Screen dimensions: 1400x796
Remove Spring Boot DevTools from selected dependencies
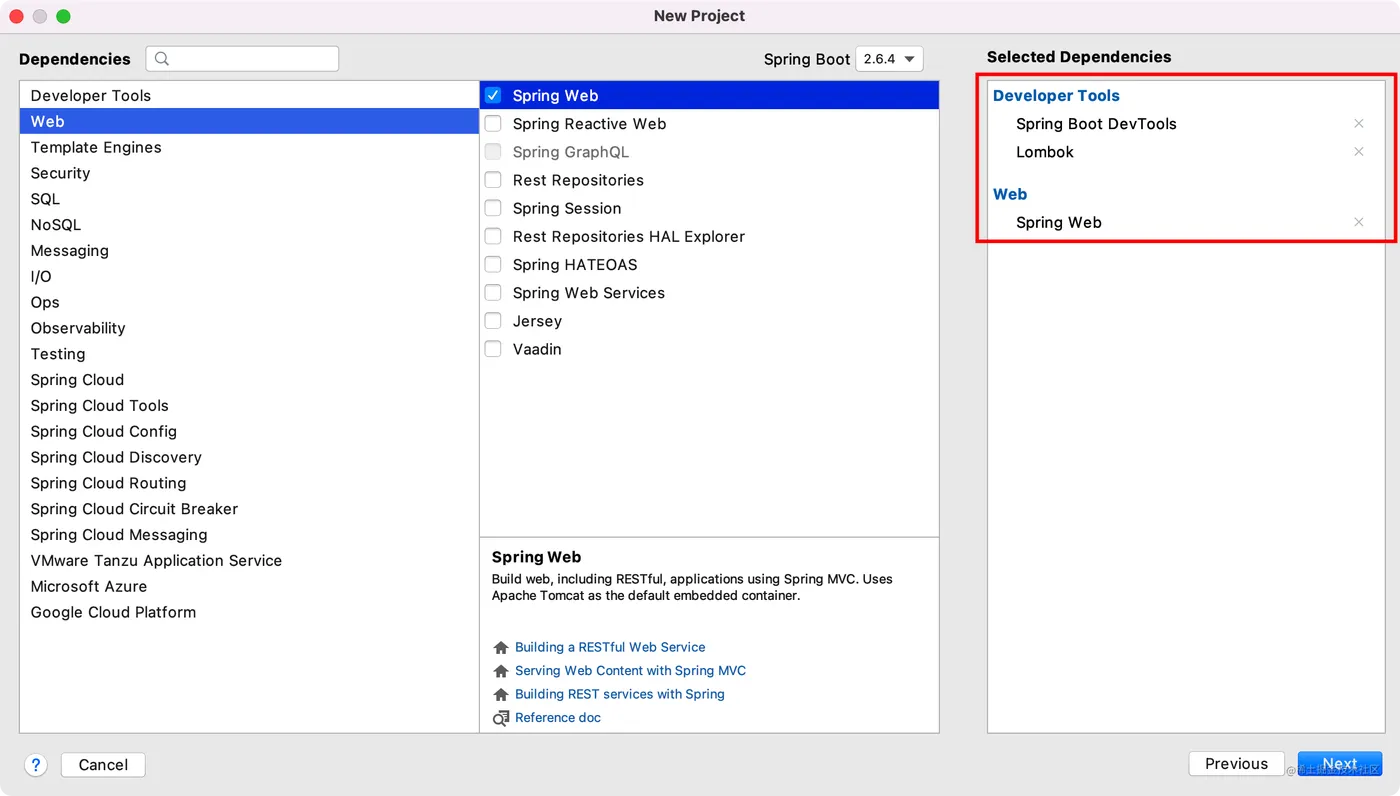click(x=1358, y=124)
